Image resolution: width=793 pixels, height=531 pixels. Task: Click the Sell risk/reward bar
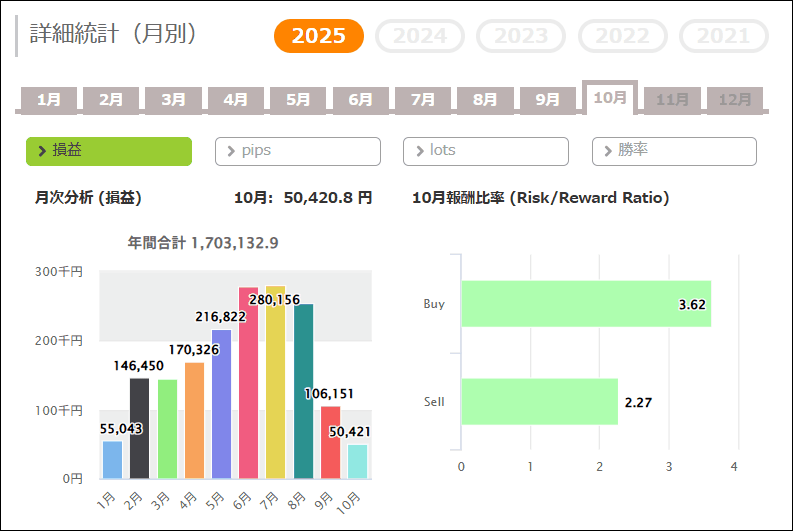coord(539,402)
